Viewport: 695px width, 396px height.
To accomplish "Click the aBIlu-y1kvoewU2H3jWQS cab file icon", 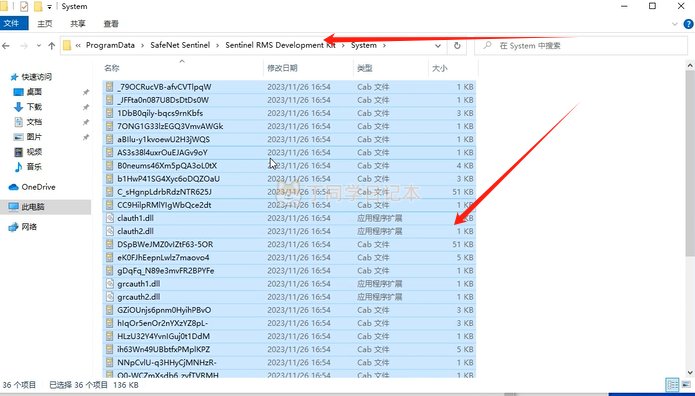I will tap(109, 139).
